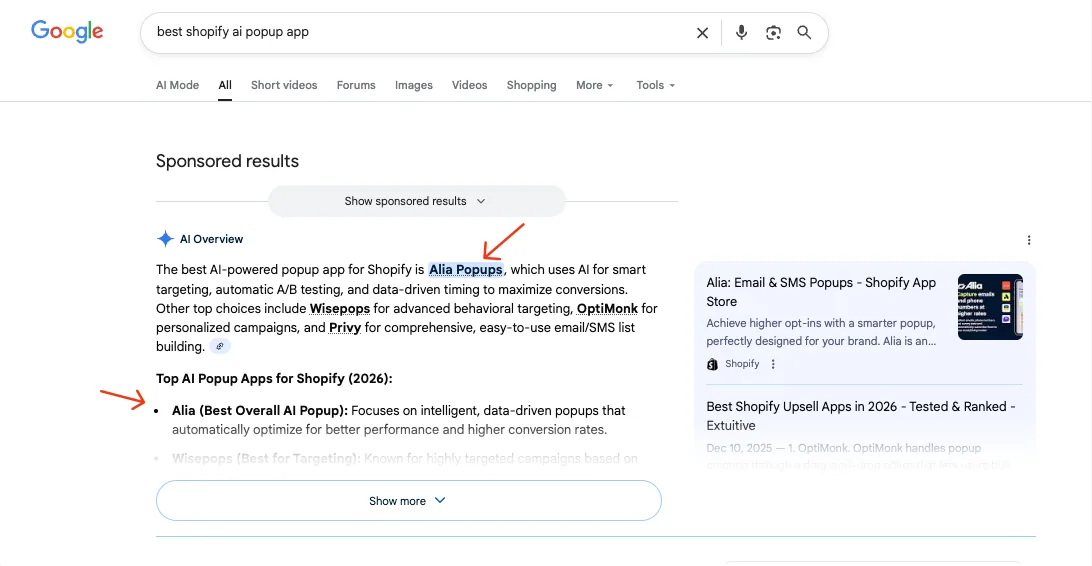
Task: Expand AI Overview with Show more
Action: (409, 501)
